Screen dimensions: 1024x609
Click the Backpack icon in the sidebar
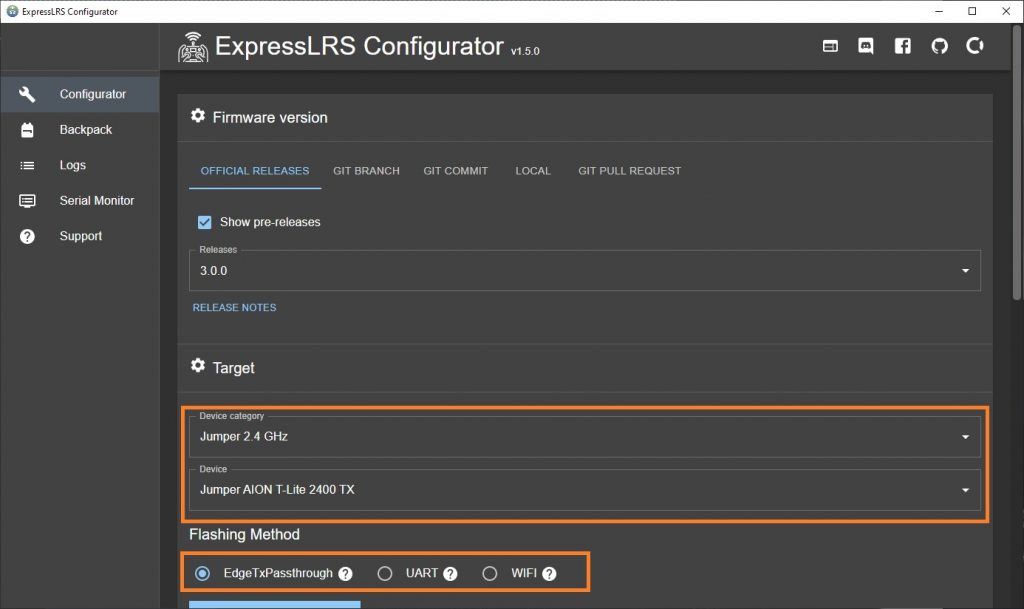pos(27,130)
